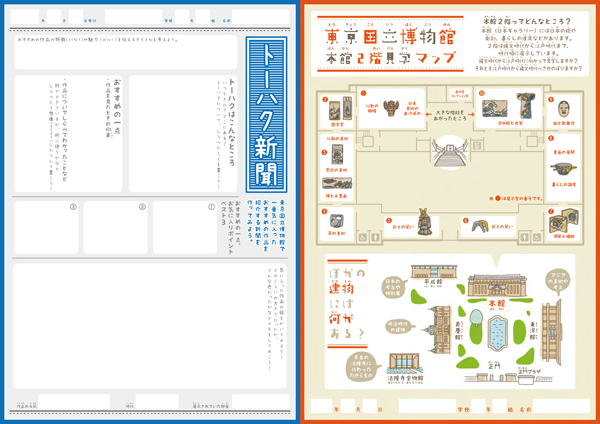The image size is (600, 424).
Task: Click favorite point box number ②
Action: [116, 227]
